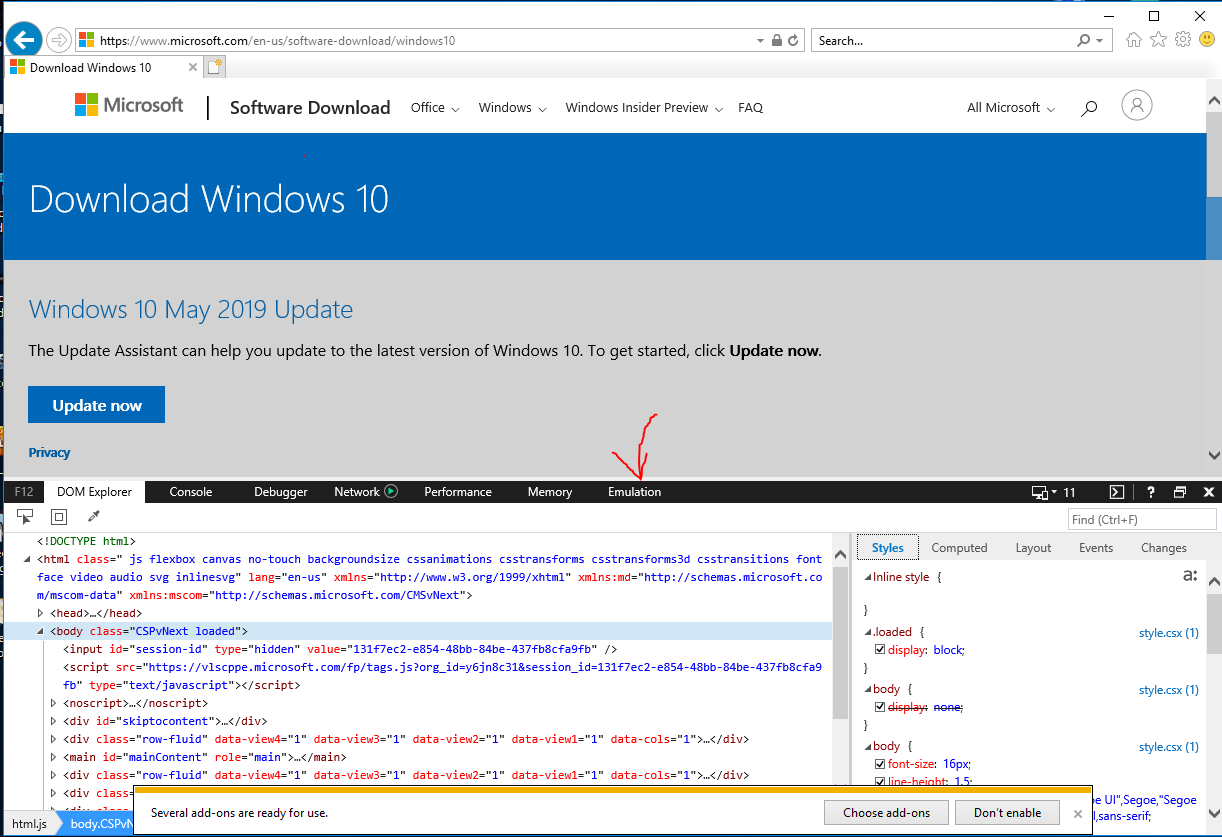
Task: Click the Select element tool in DOM Explorer
Action: (x=26, y=517)
